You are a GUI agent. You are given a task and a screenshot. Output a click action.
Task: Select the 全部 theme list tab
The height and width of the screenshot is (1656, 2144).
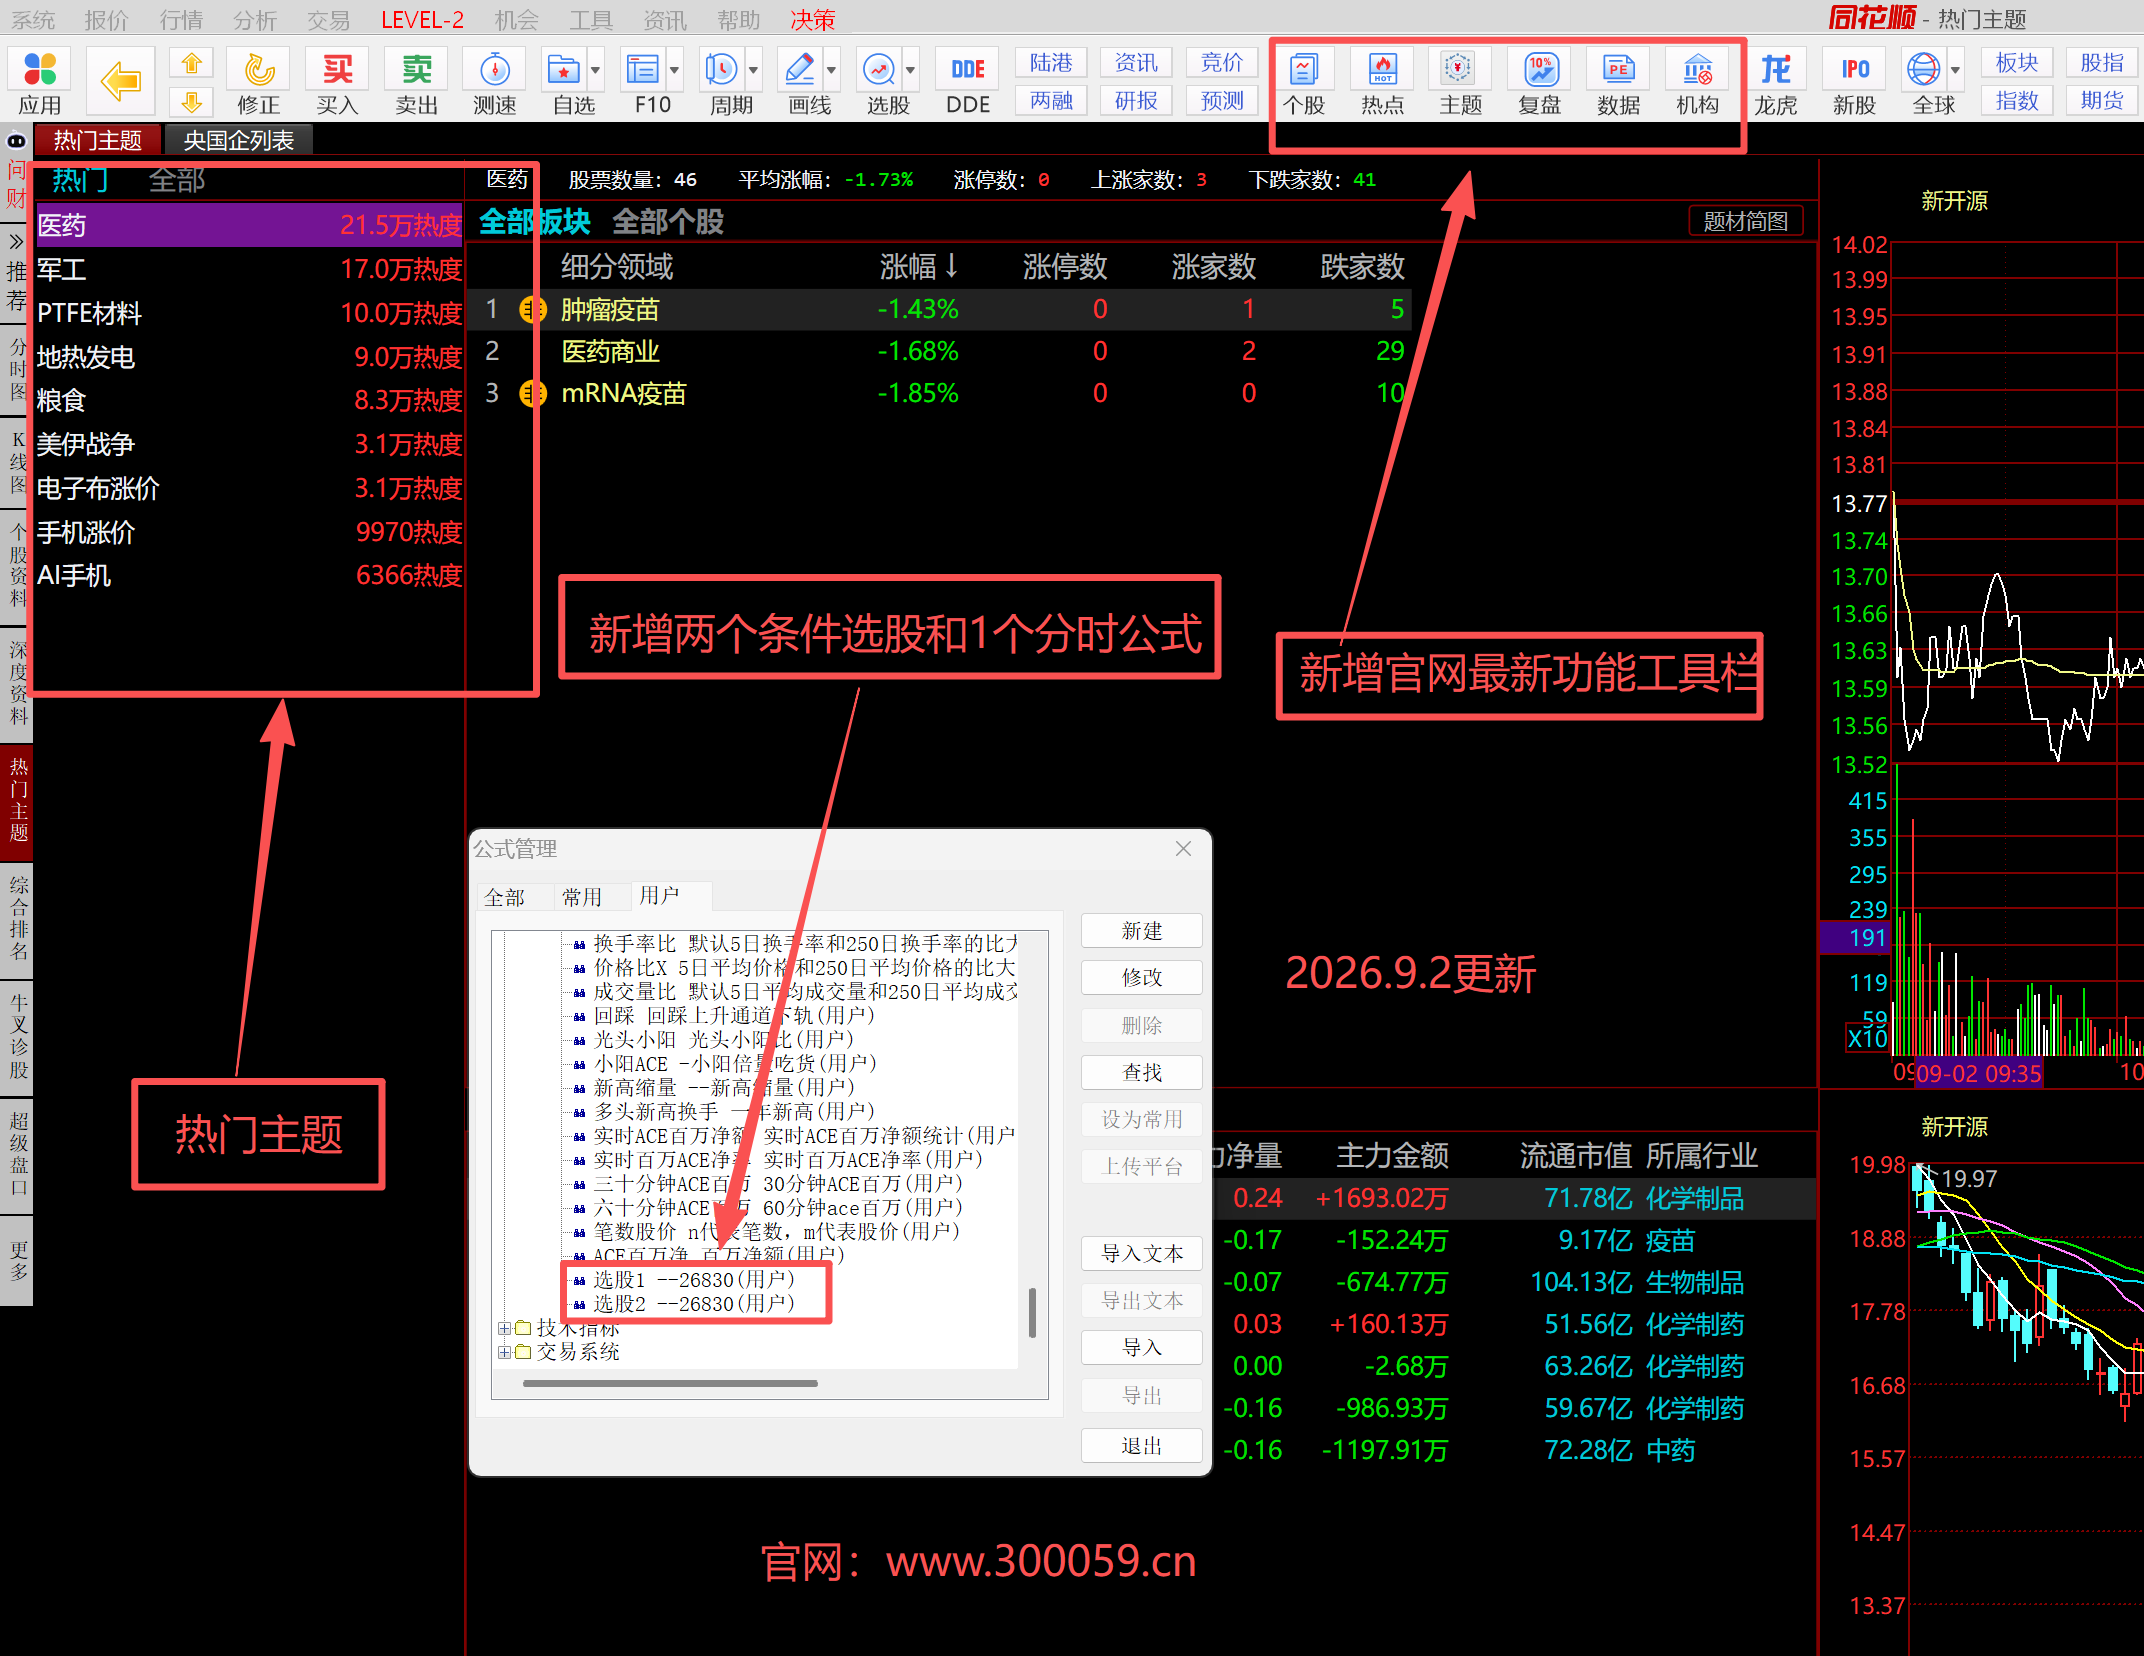(177, 180)
